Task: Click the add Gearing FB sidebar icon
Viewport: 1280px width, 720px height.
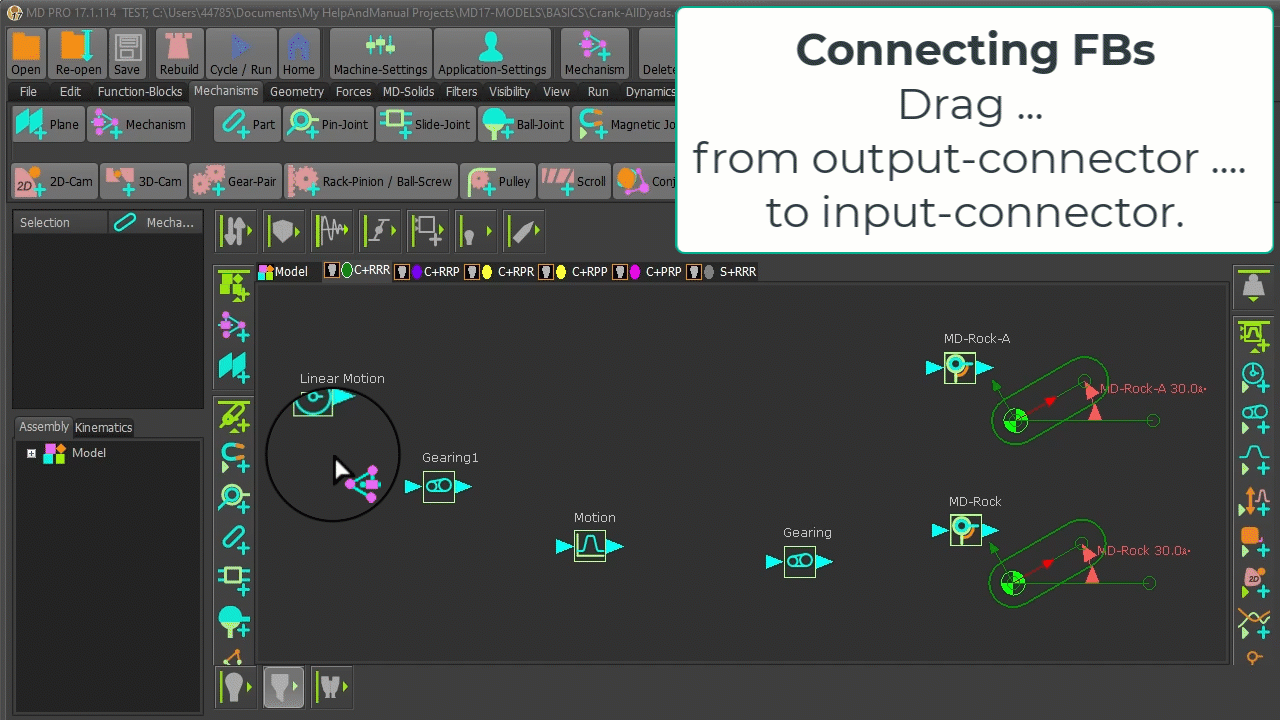Action: tap(1254, 418)
